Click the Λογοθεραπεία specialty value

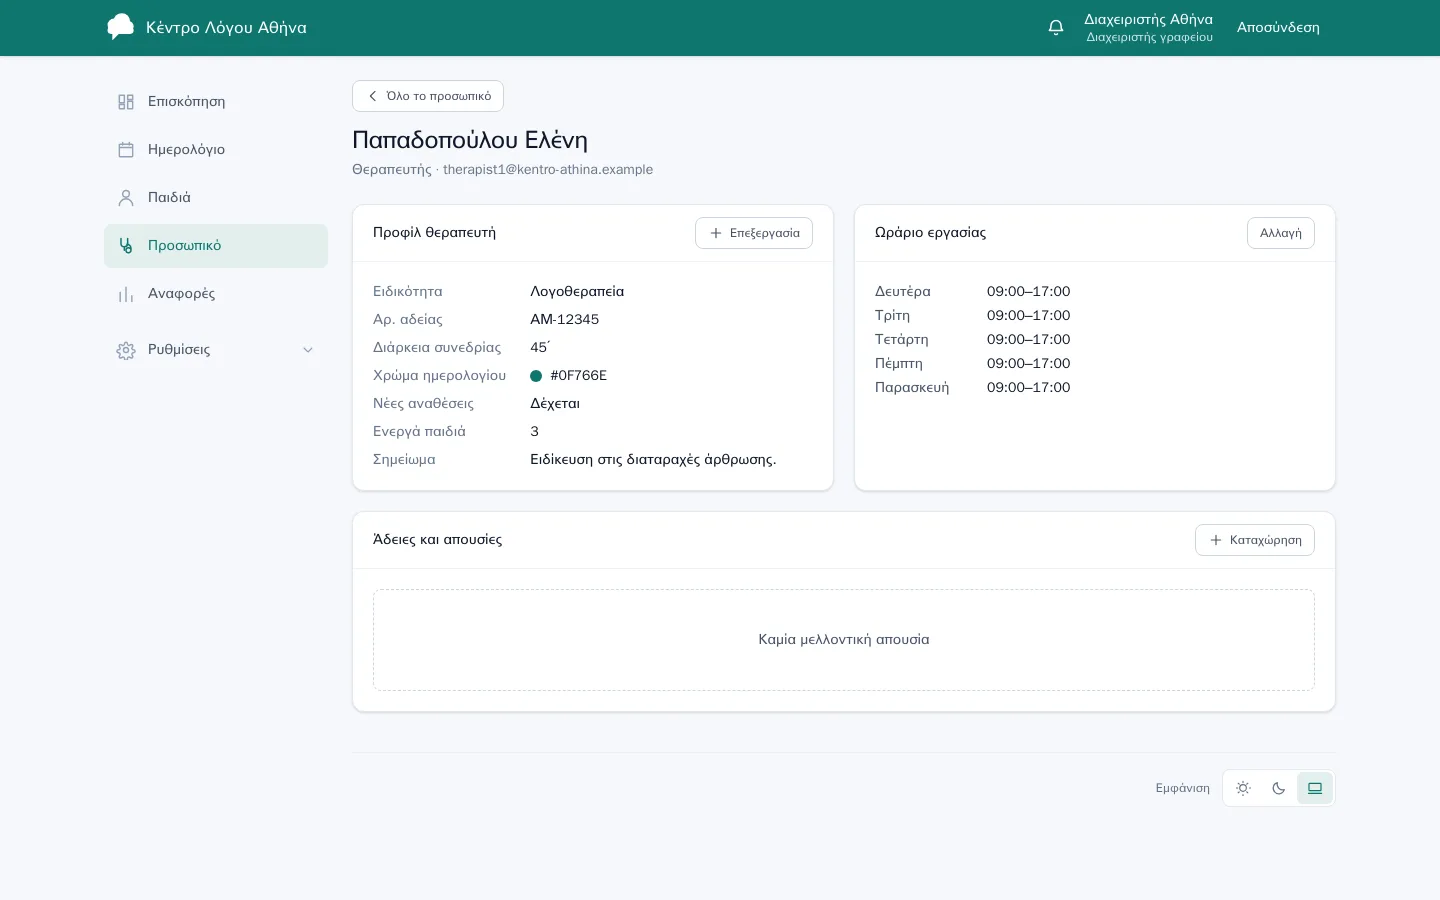point(577,292)
